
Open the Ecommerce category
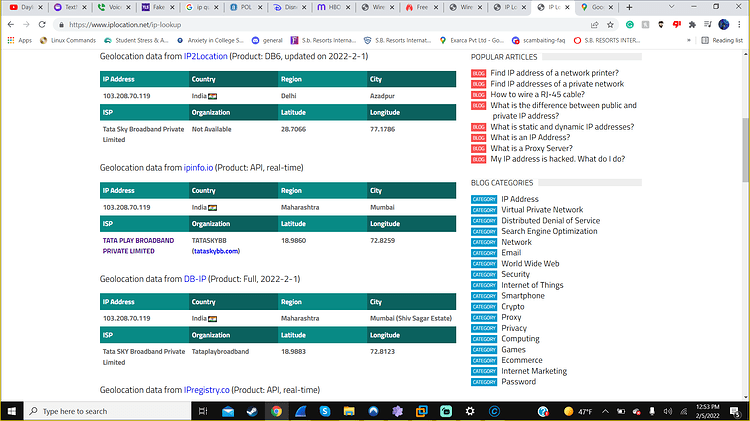(521, 360)
